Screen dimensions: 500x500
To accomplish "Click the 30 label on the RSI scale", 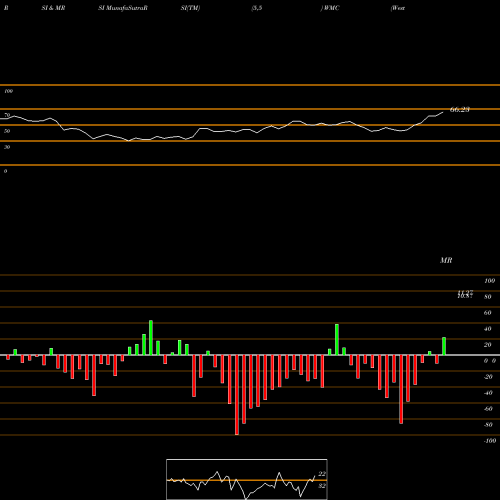I will (x=7, y=147).
